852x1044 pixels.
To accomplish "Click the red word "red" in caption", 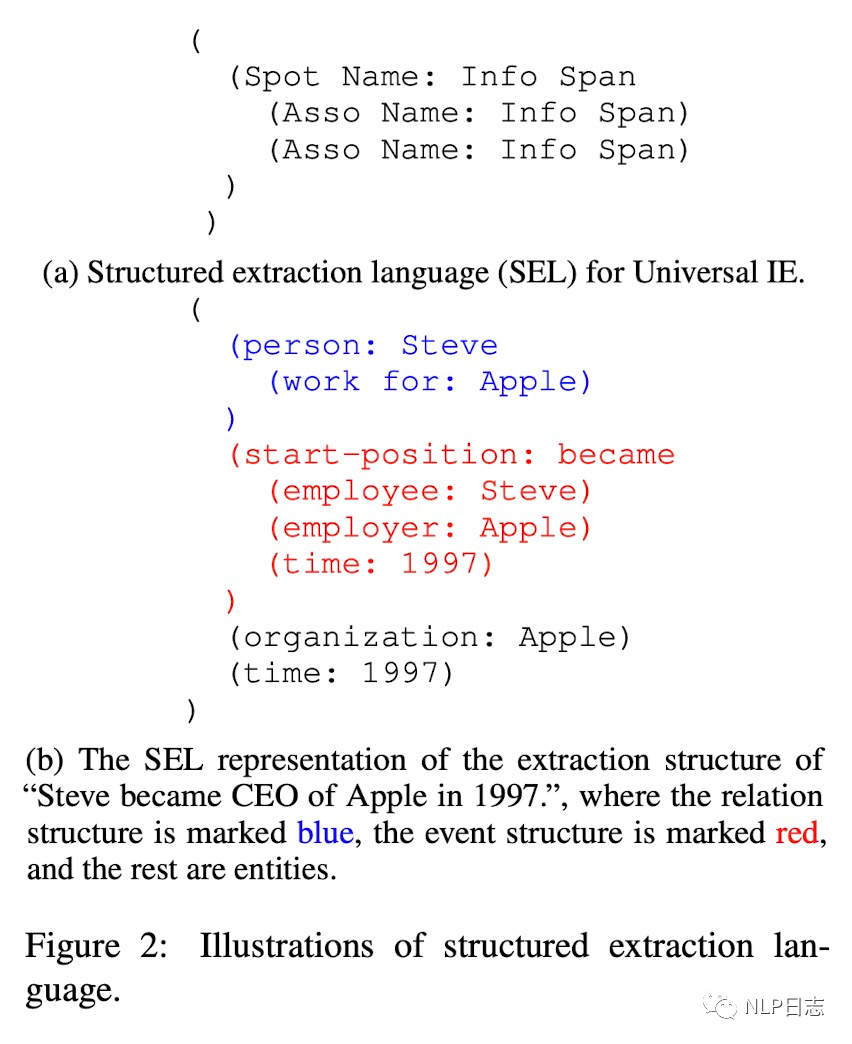I will point(797,833).
